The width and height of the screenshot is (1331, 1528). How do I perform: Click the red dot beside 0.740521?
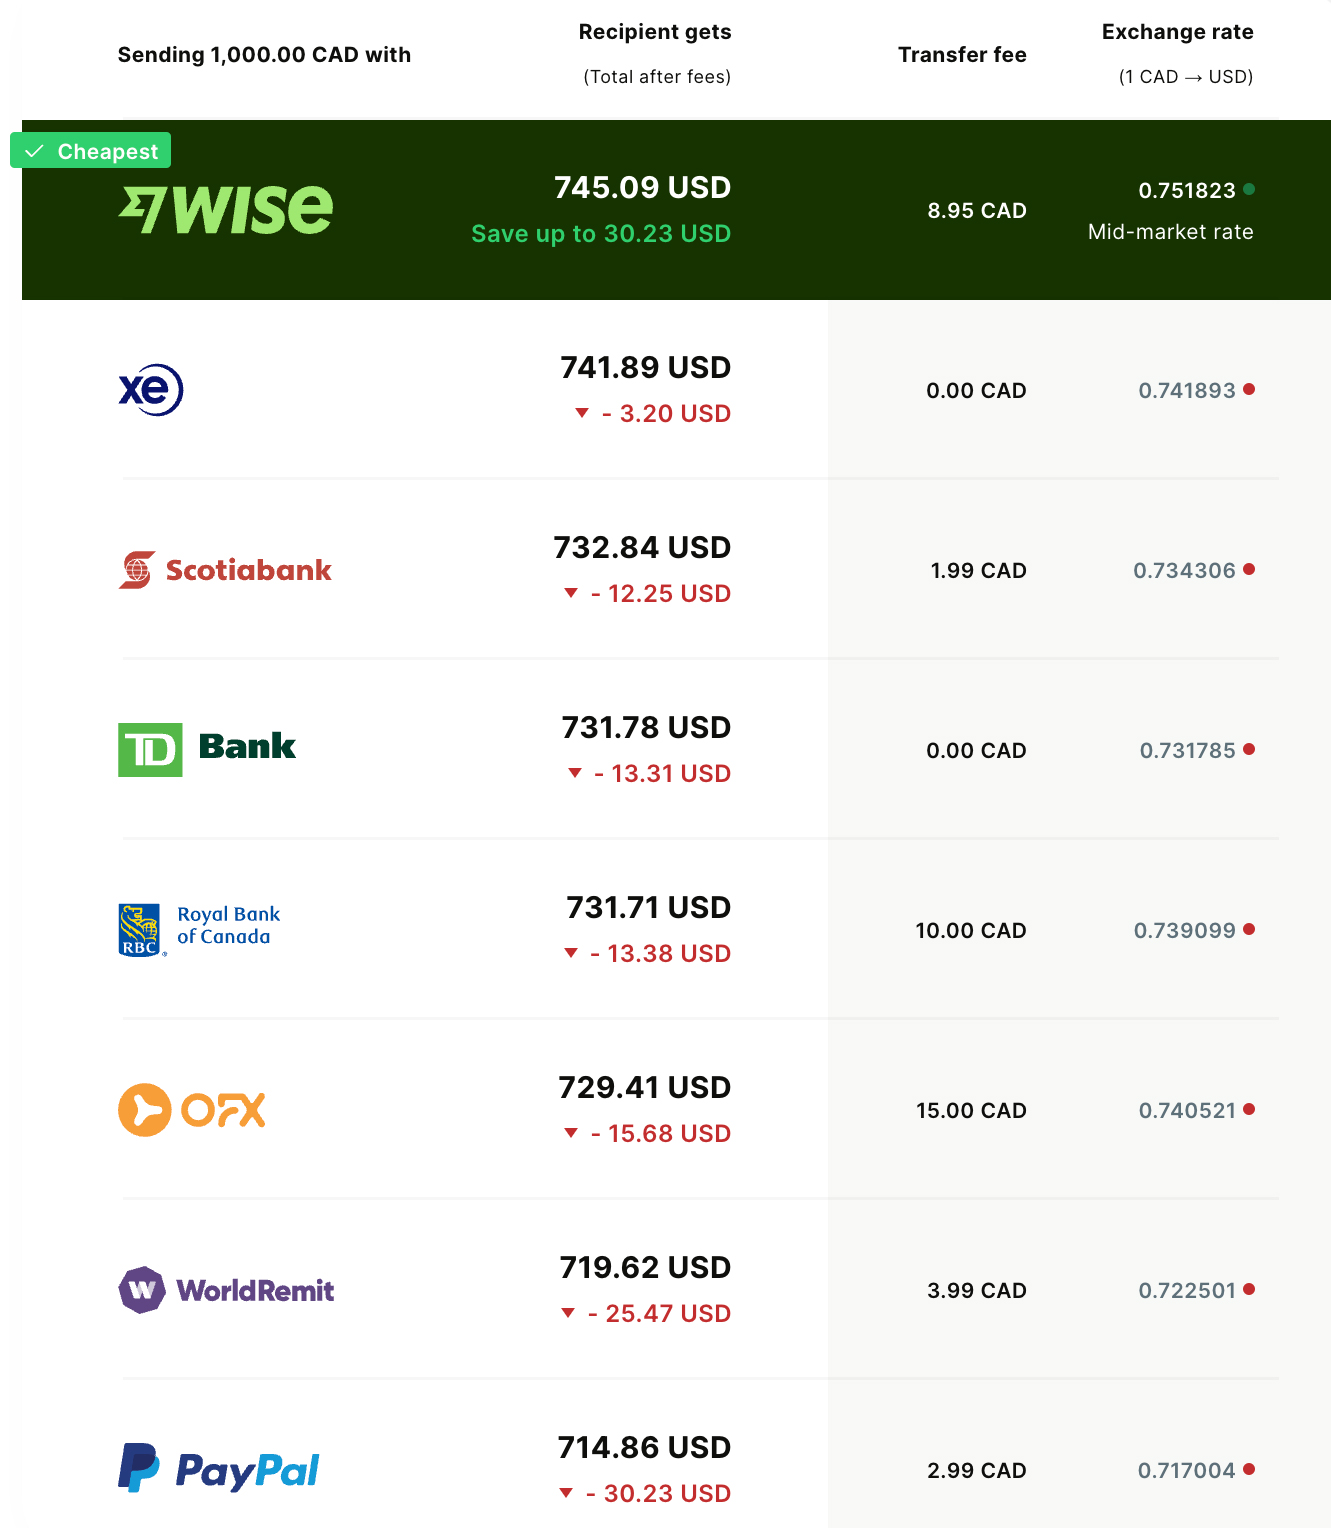[1249, 1109]
